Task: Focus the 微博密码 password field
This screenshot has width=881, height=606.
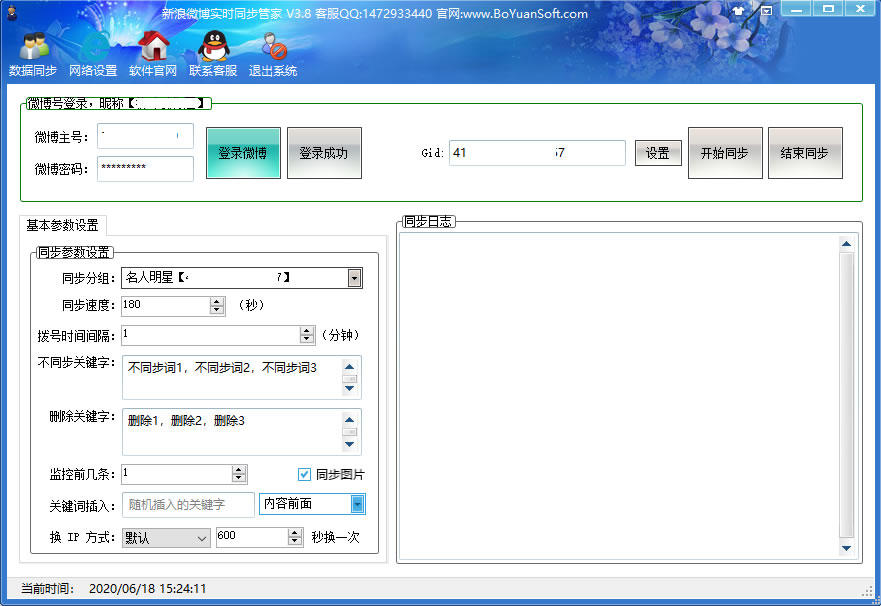Action: click(146, 168)
